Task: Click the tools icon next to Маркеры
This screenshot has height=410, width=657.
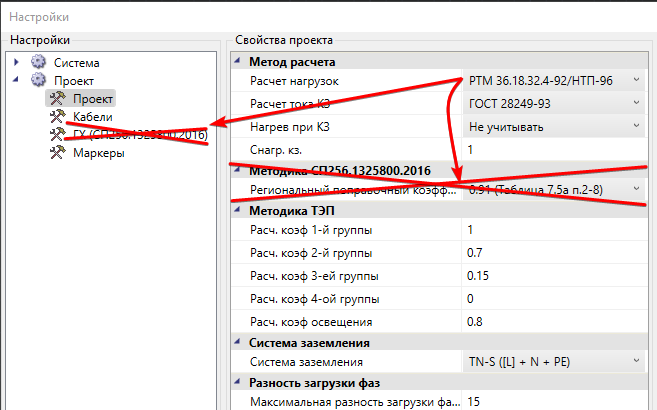Action: 57,153
